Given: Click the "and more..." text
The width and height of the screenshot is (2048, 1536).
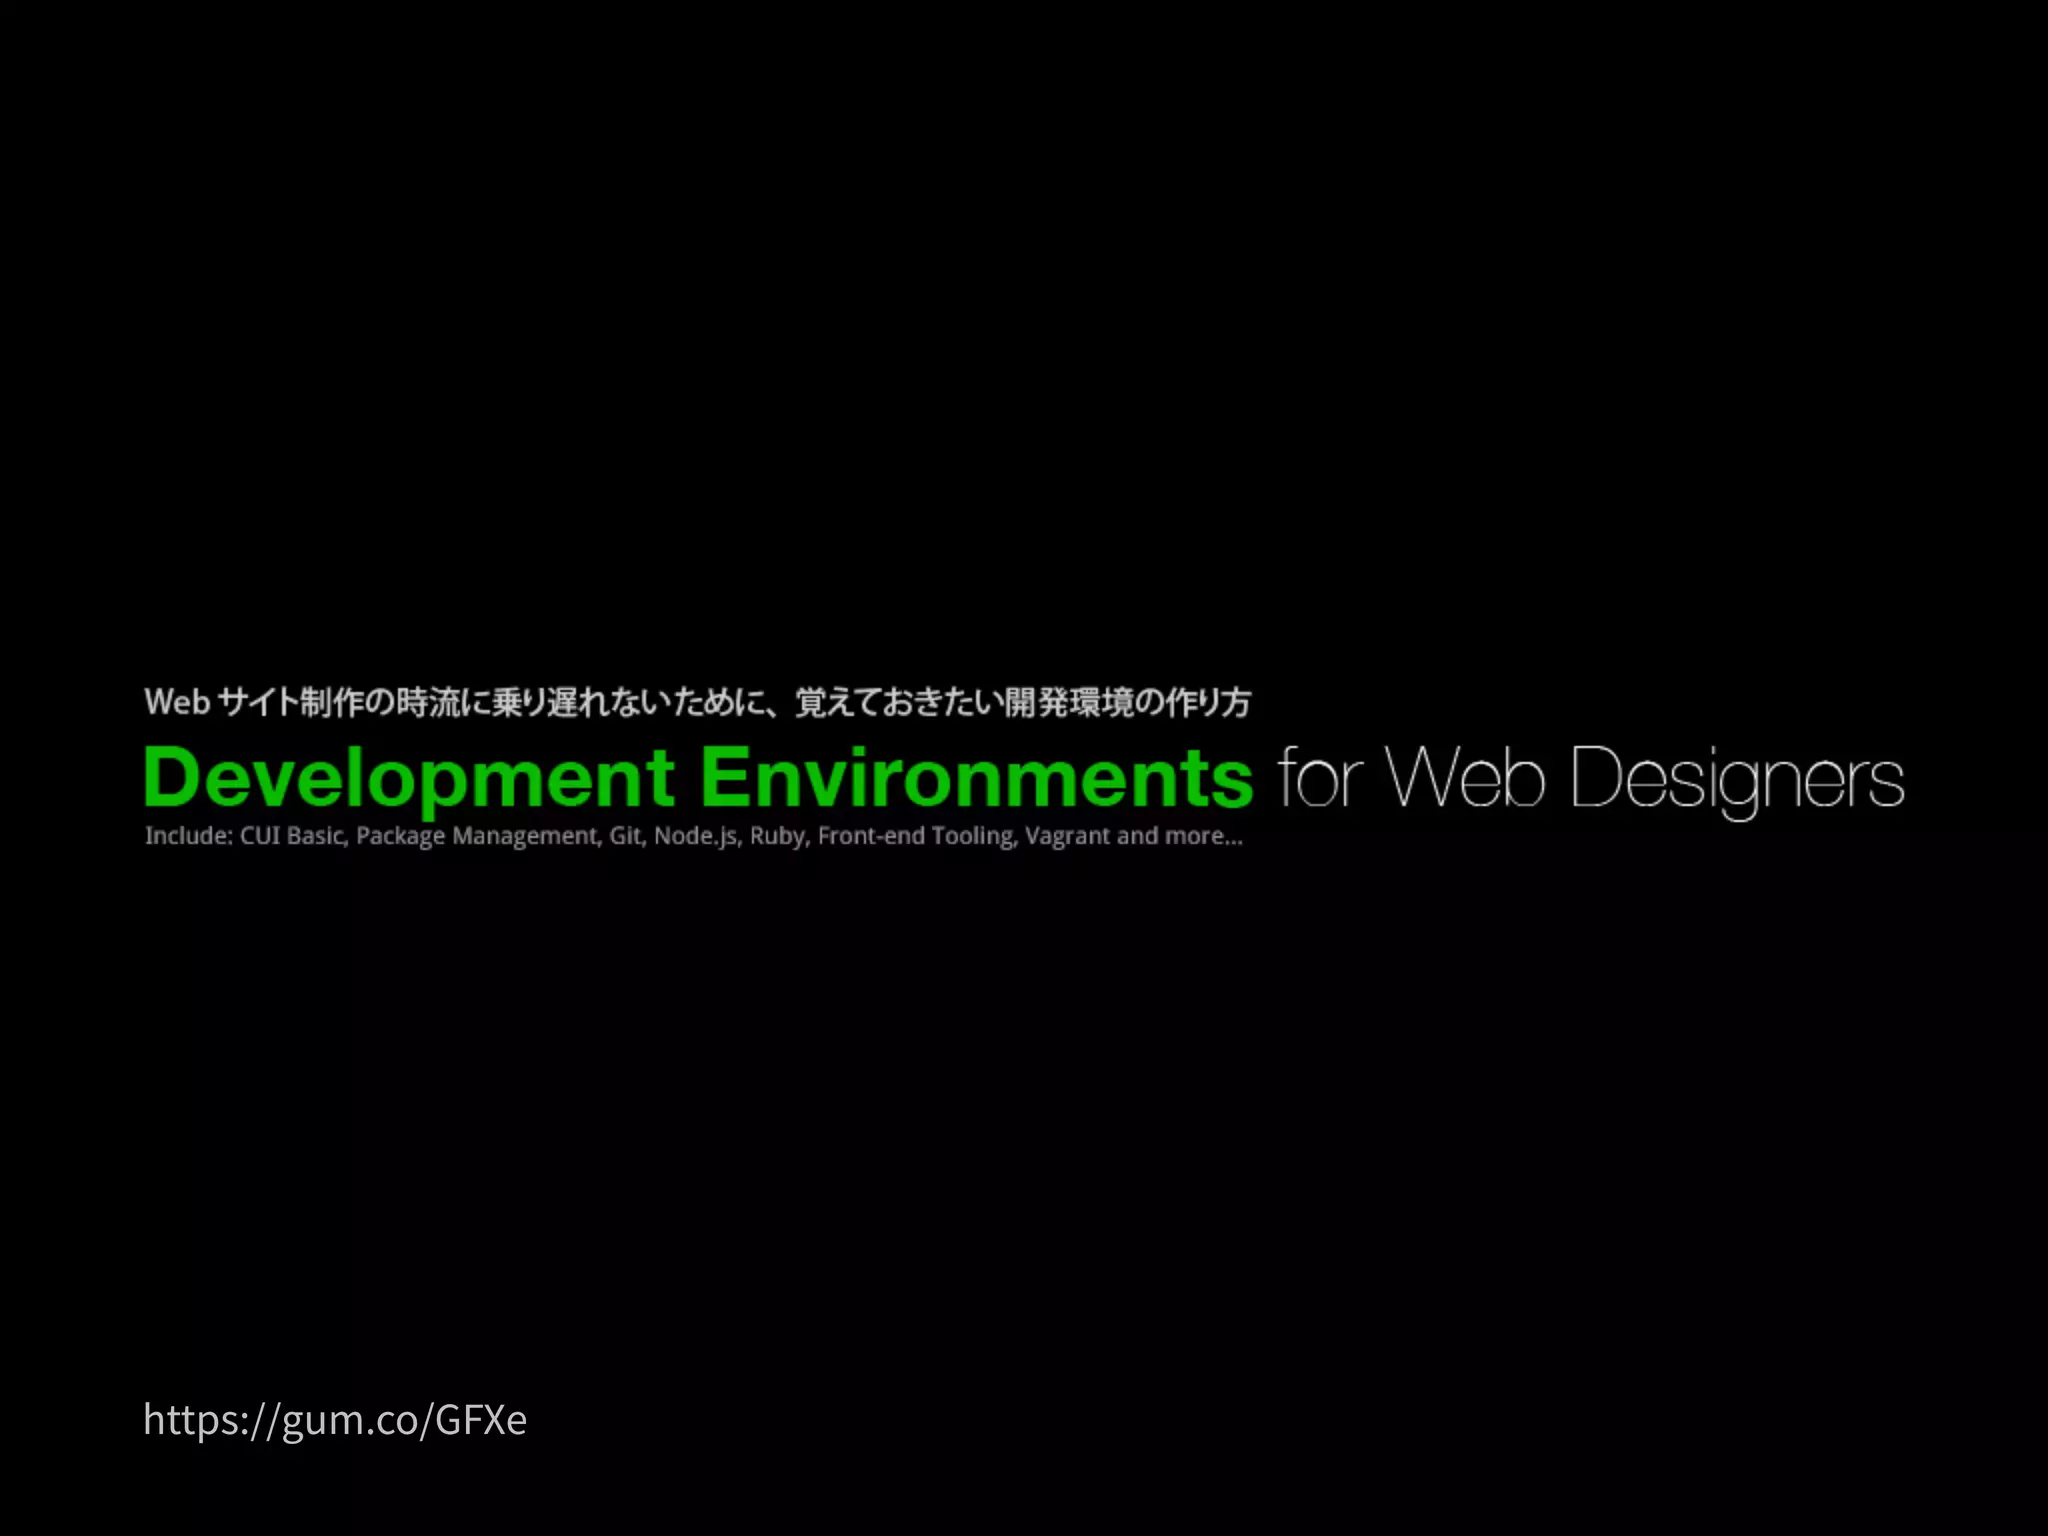Looking at the screenshot, I should click(1180, 836).
